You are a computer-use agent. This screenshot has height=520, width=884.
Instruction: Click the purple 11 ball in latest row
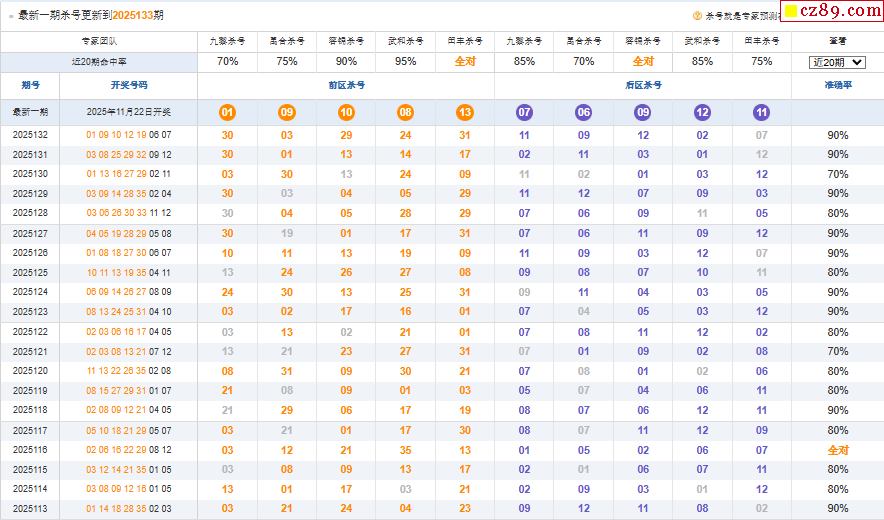pos(762,112)
